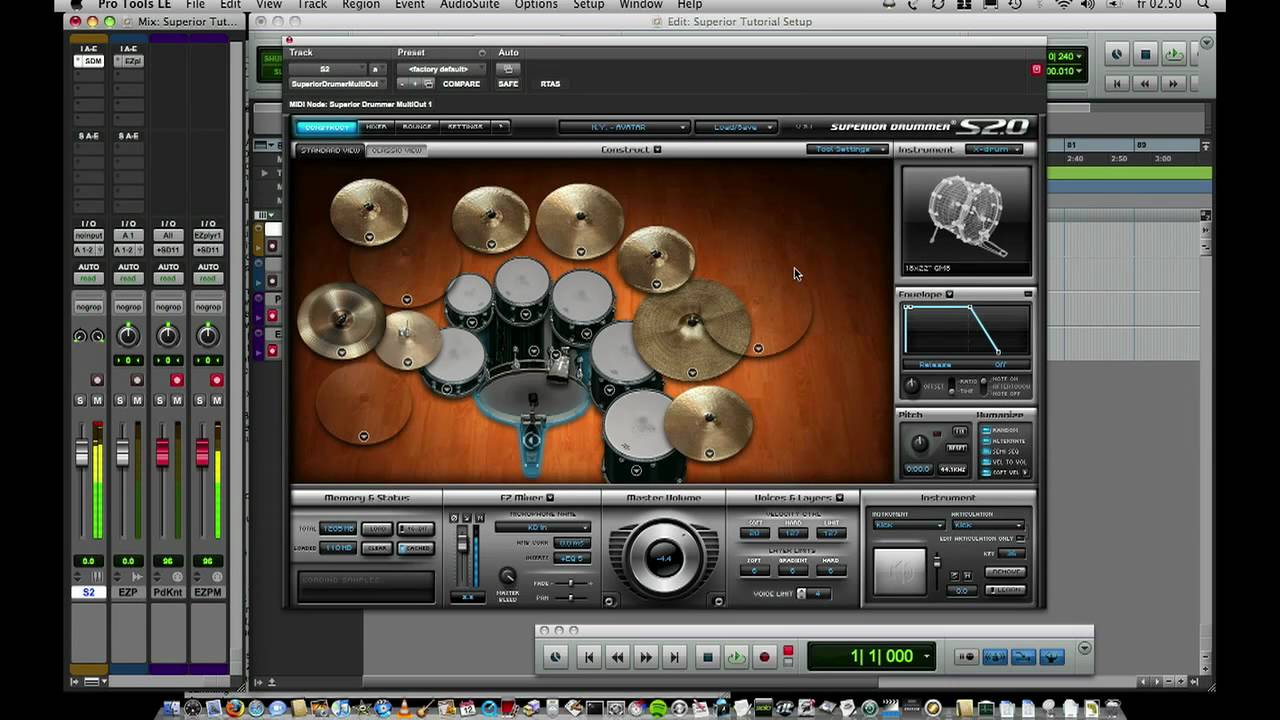Toggle Edit Articulation Only checkbox
1280x720 pixels.
pos(1021,539)
